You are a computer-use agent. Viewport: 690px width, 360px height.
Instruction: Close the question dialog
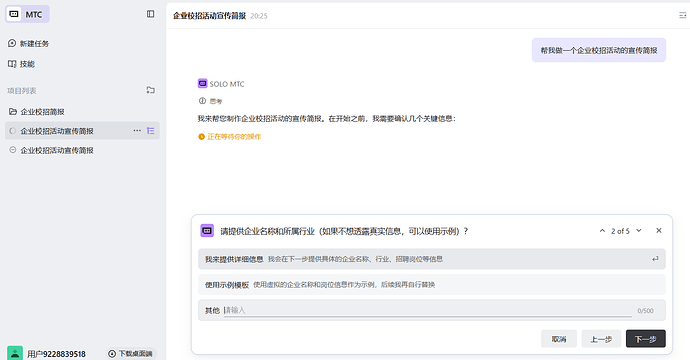pos(659,230)
